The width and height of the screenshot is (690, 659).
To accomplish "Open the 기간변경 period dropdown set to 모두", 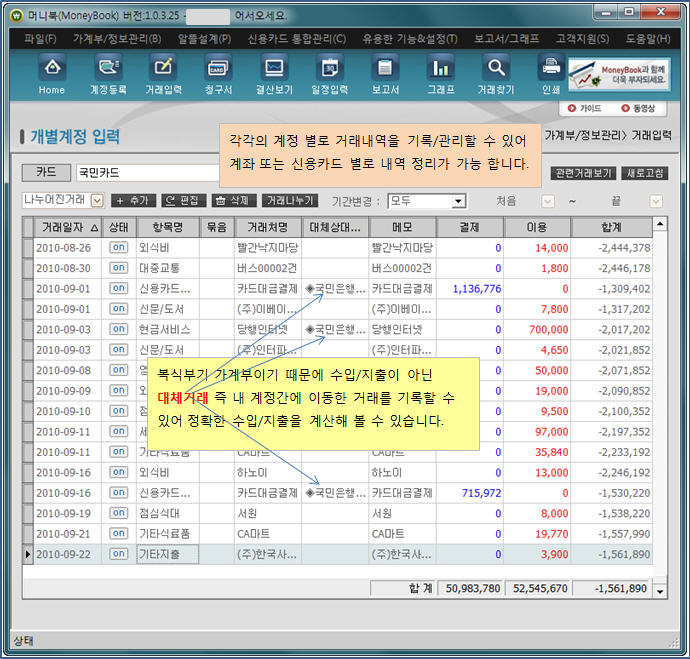I will pos(458,201).
